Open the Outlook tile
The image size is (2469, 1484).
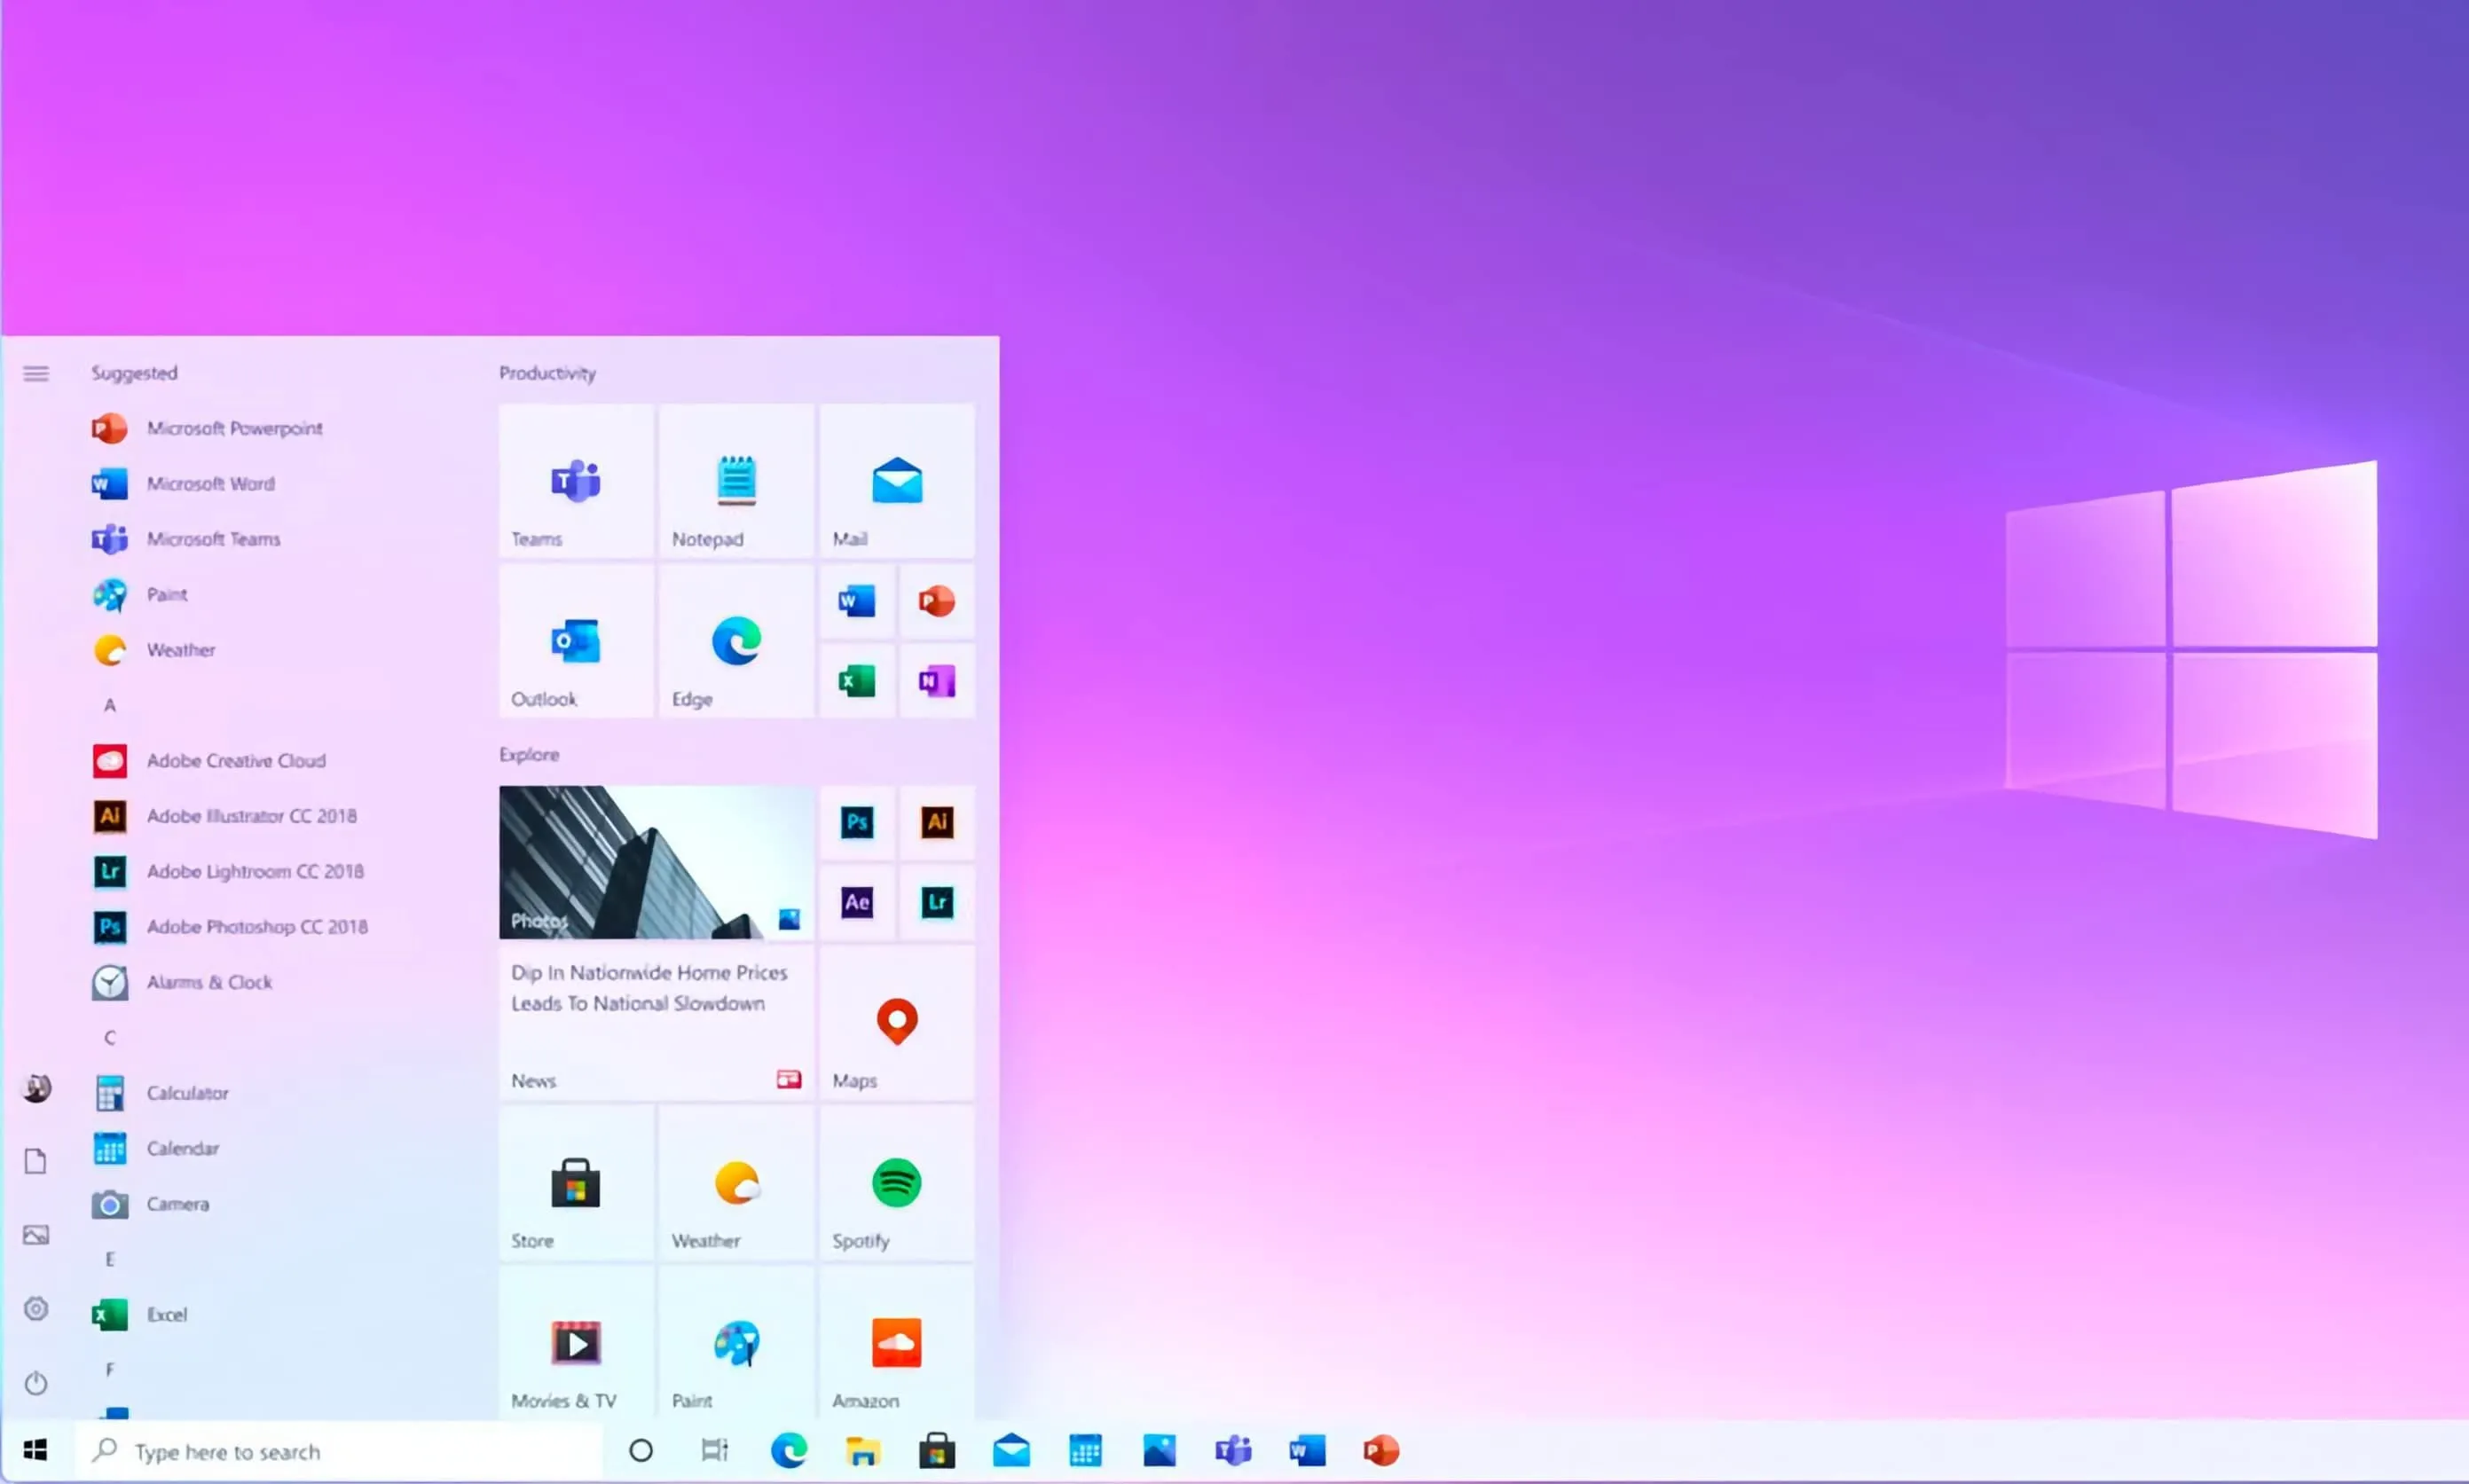[x=576, y=641]
